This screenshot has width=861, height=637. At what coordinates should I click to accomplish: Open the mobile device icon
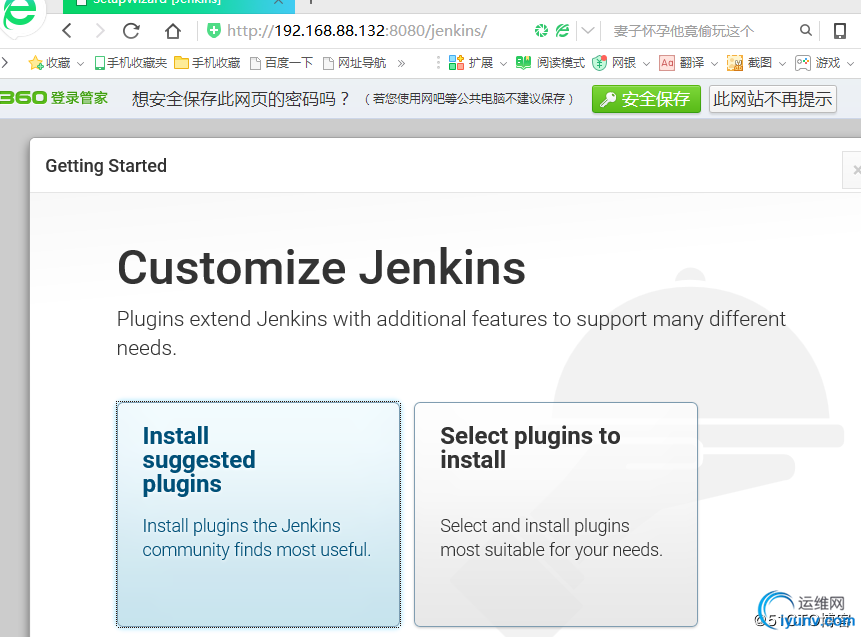click(840, 31)
